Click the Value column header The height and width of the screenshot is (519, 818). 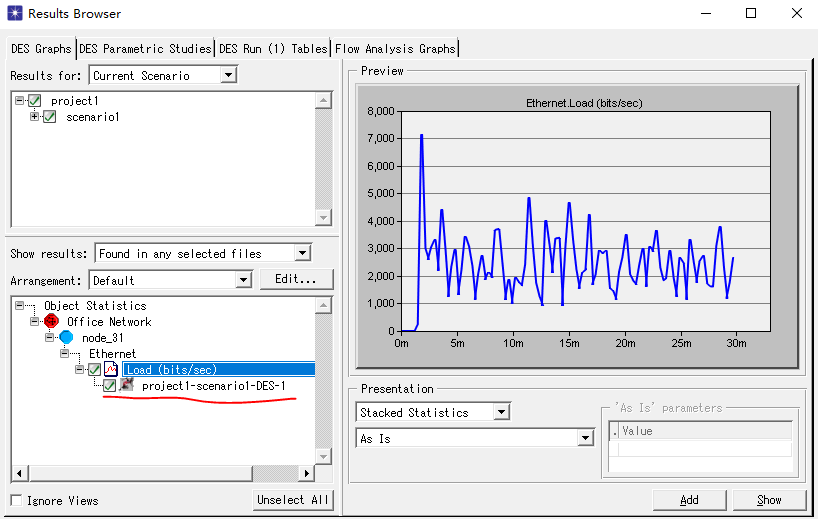(x=705, y=431)
